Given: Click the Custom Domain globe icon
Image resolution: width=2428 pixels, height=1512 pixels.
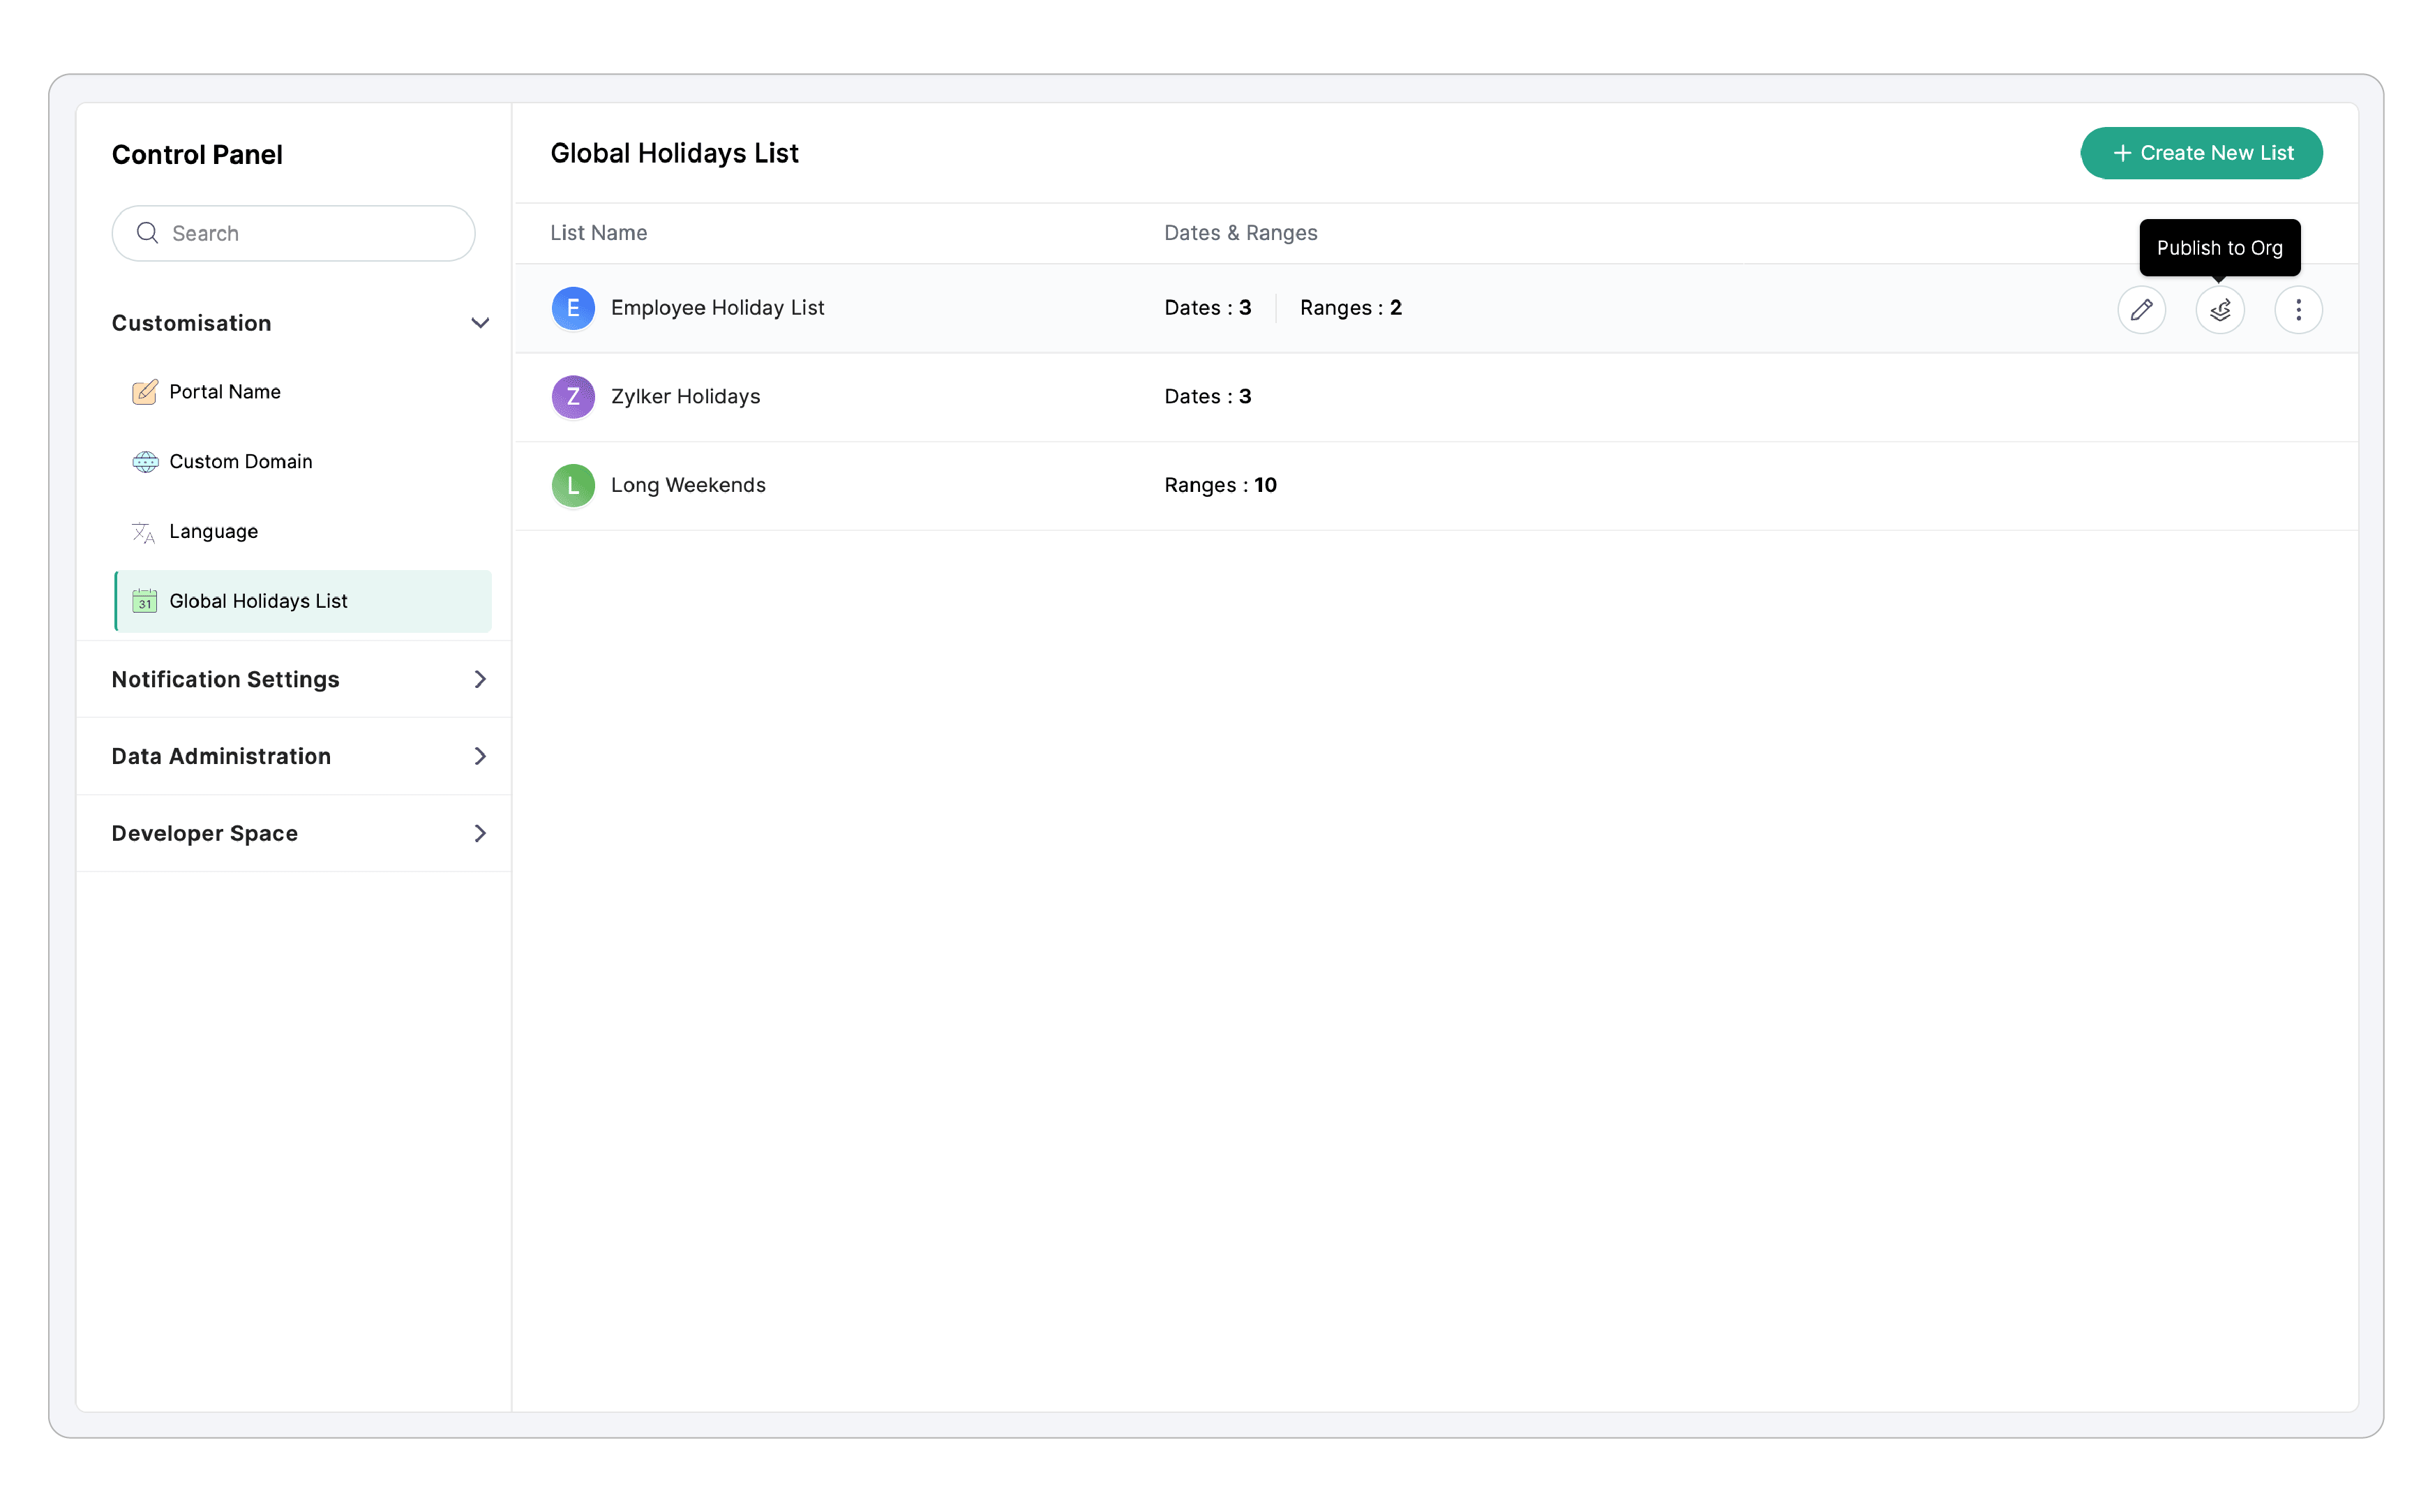Looking at the screenshot, I should point(145,462).
